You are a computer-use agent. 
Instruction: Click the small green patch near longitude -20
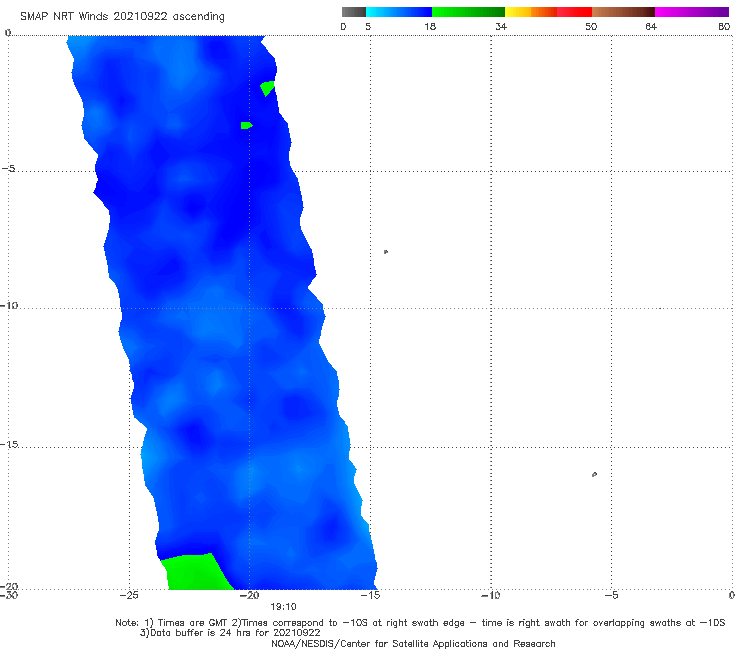coord(246,125)
